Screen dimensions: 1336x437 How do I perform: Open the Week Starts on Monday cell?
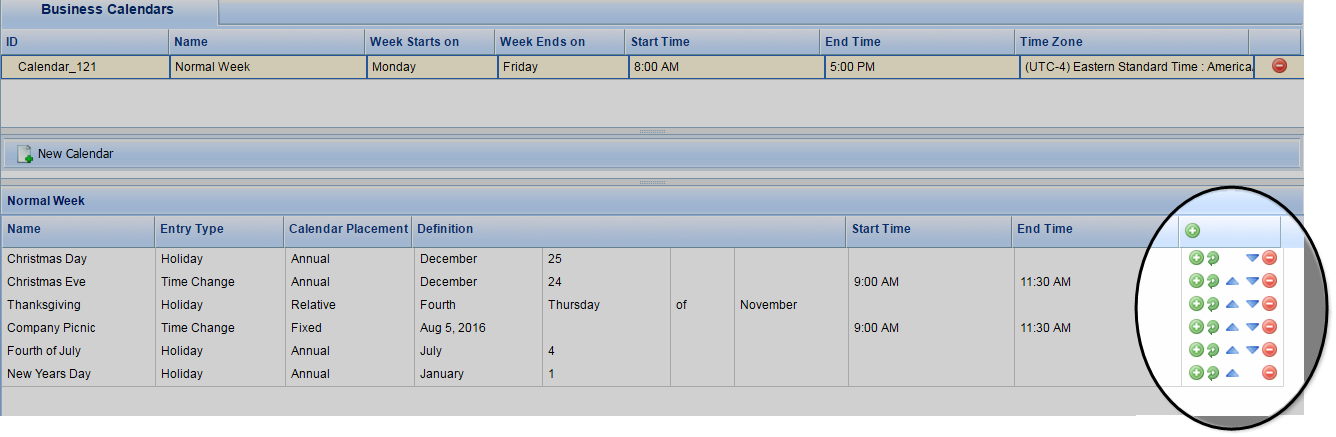(x=429, y=67)
